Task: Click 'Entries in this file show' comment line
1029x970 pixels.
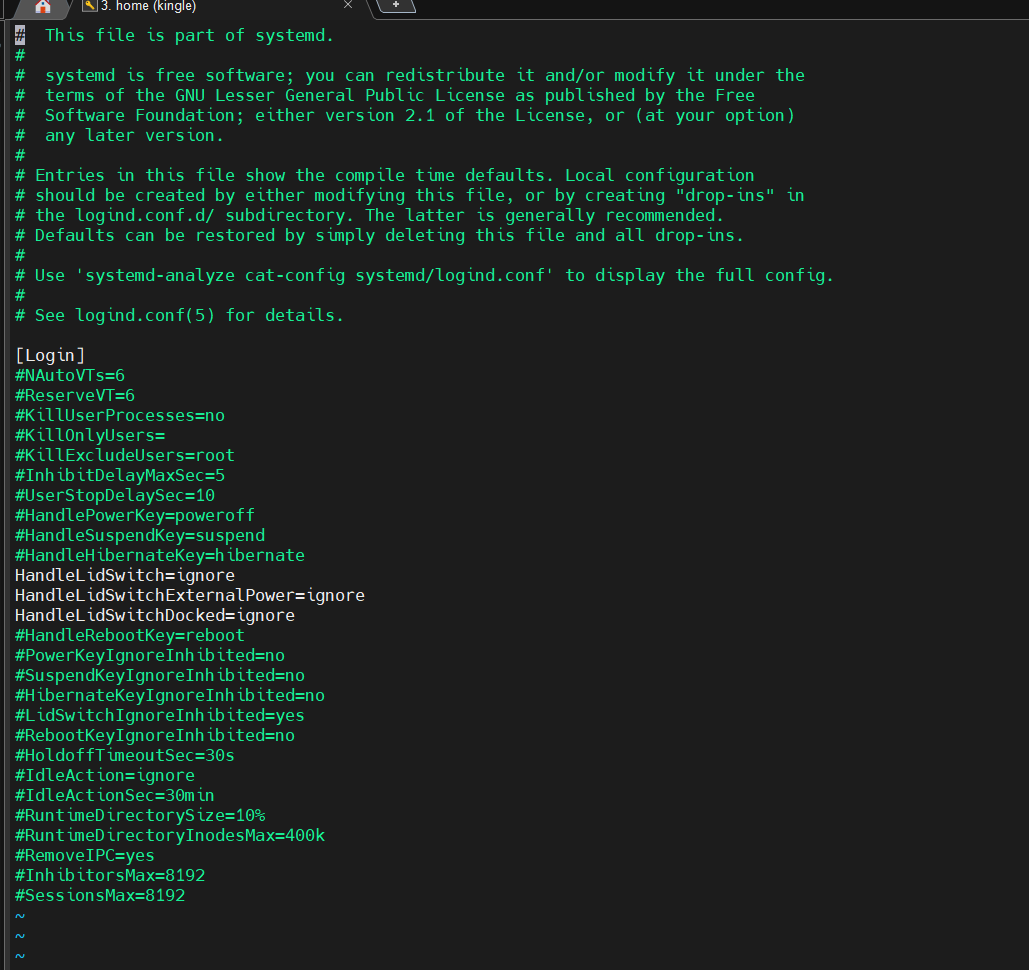Action: tap(385, 176)
